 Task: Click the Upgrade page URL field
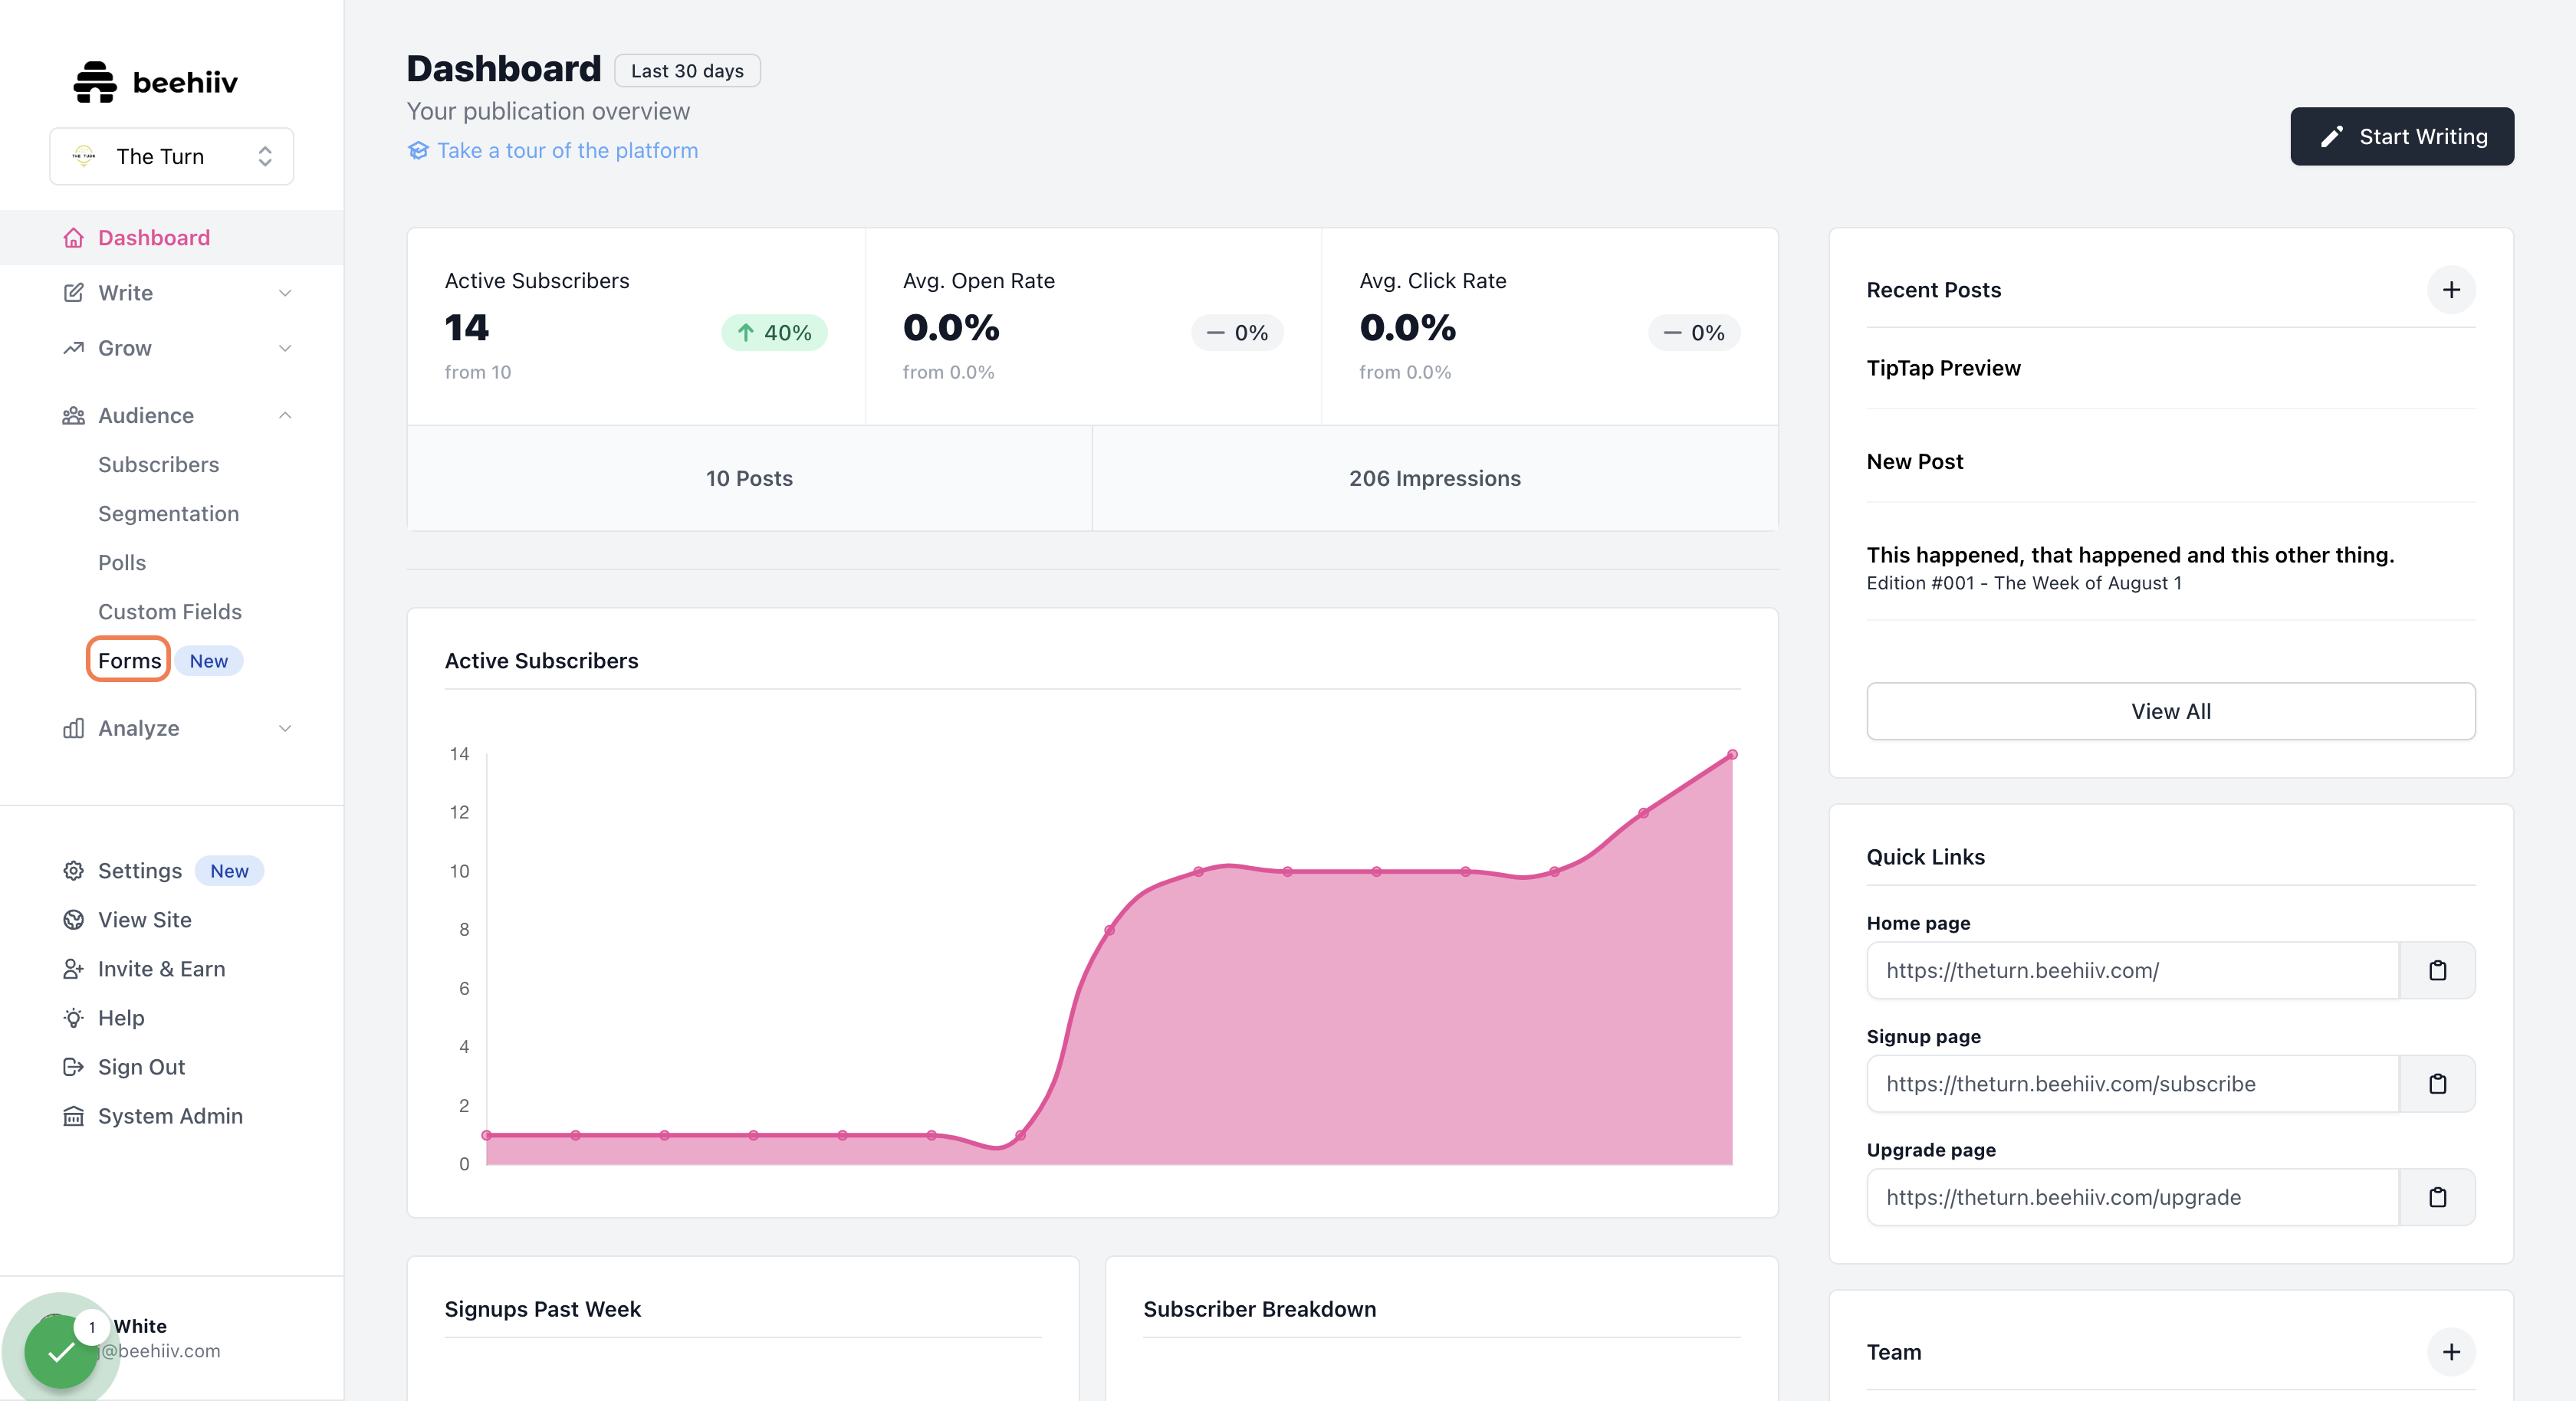click(2132, 1197)
